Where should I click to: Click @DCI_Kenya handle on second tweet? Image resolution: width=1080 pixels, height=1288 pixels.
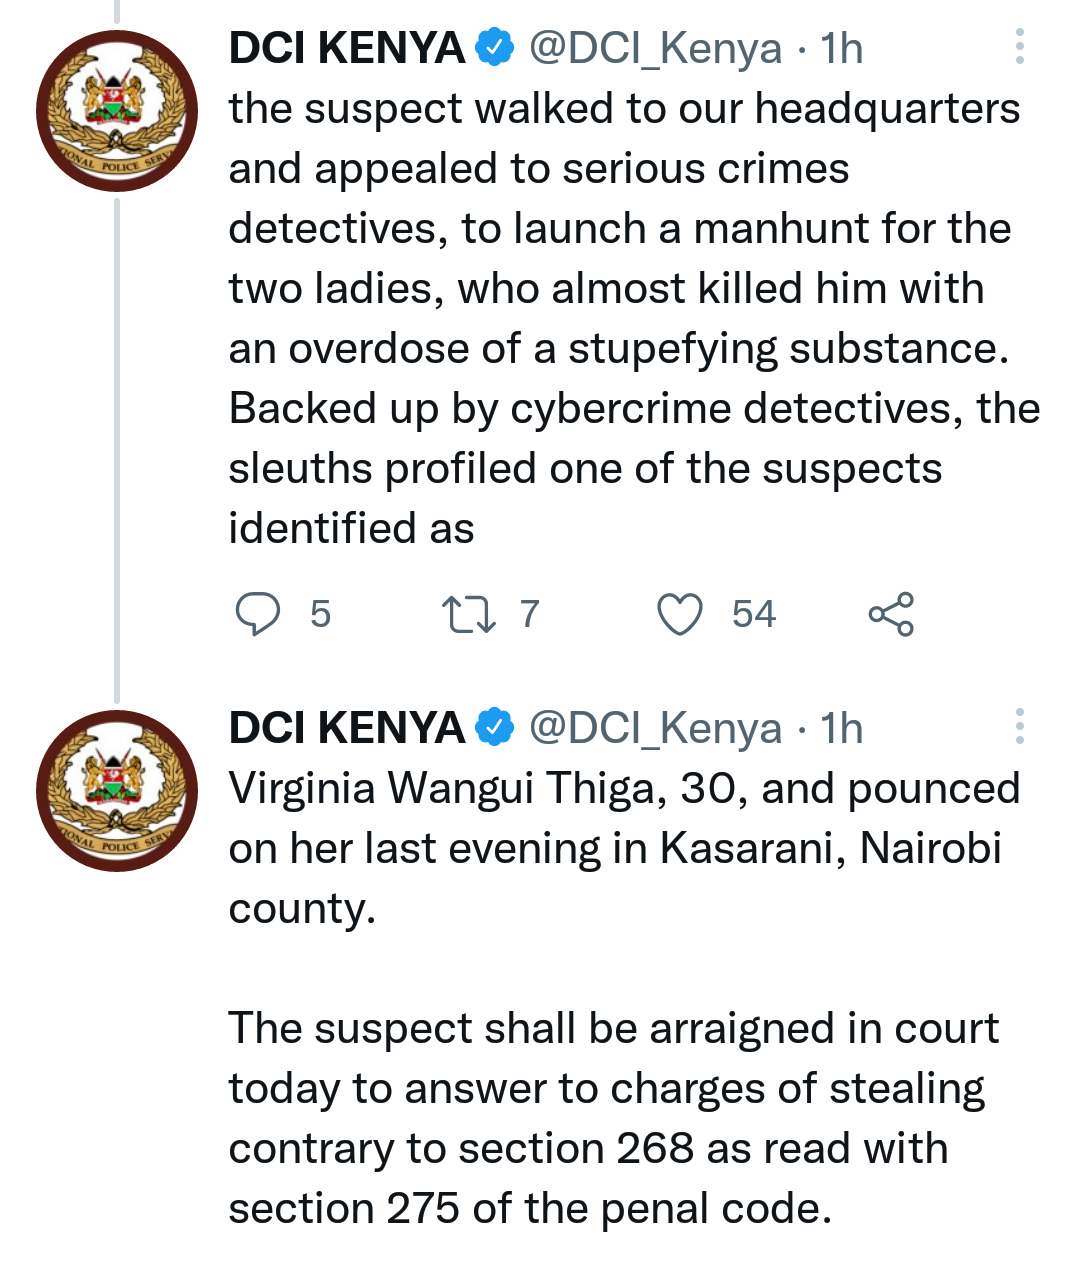(655, 729)
